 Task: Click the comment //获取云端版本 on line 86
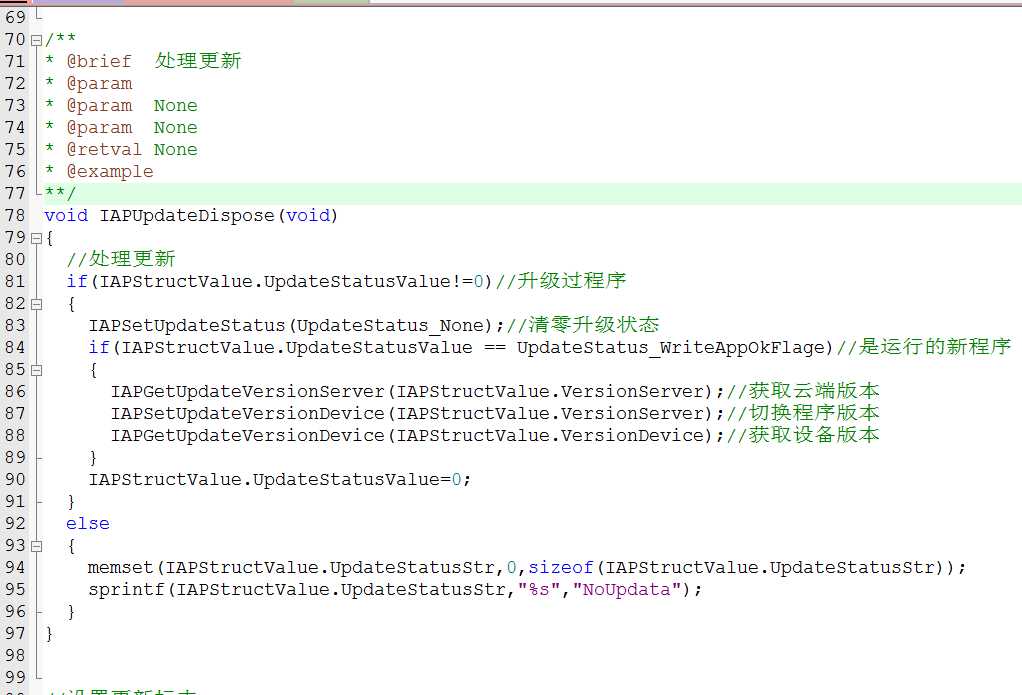pyautogui.click(x=804, y=391)
